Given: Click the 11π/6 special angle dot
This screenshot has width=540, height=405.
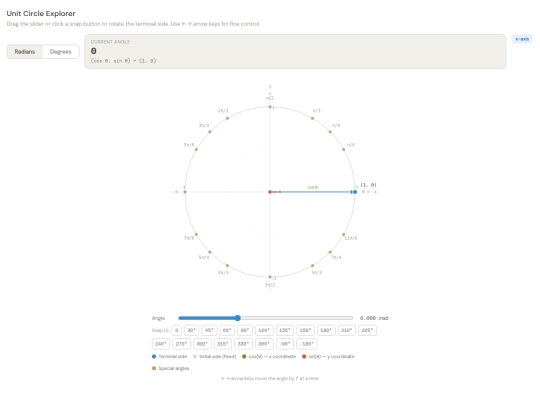Looking at the screenshot, I should pos(343,235).
